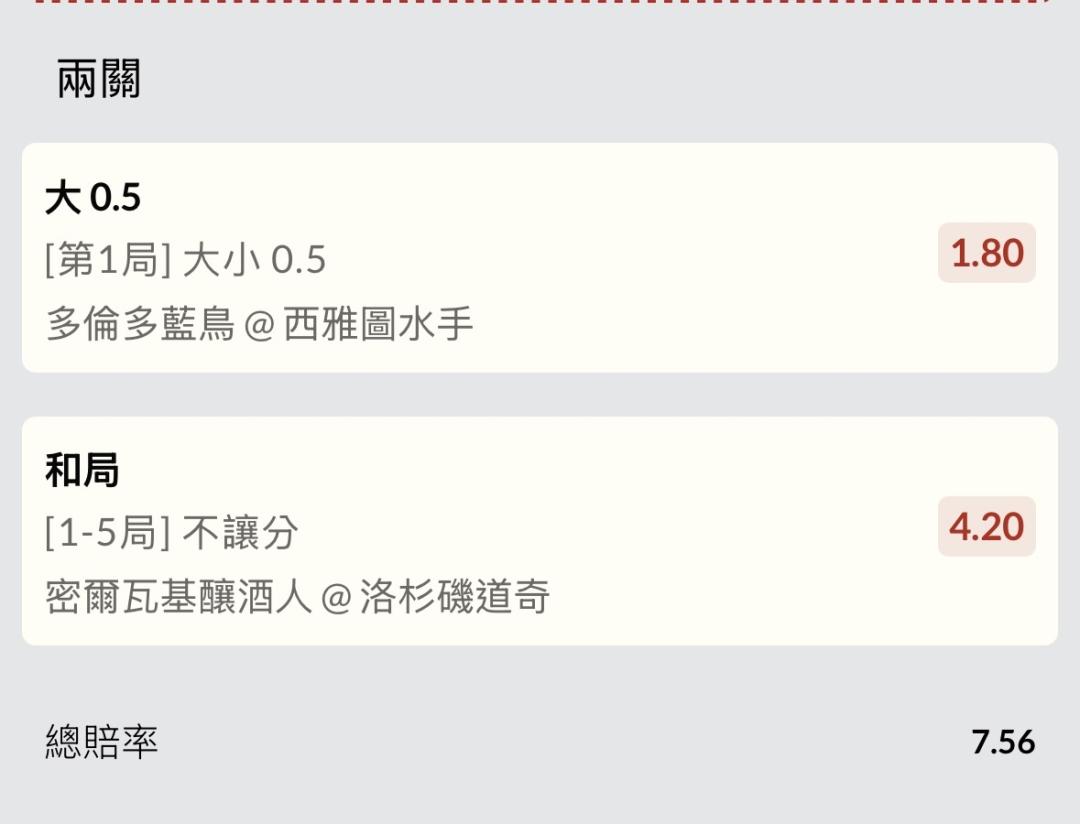This screenshot has width=1080, height=824.
Task: Tap the 總賠率 label
Action: [x=101, y=742]
